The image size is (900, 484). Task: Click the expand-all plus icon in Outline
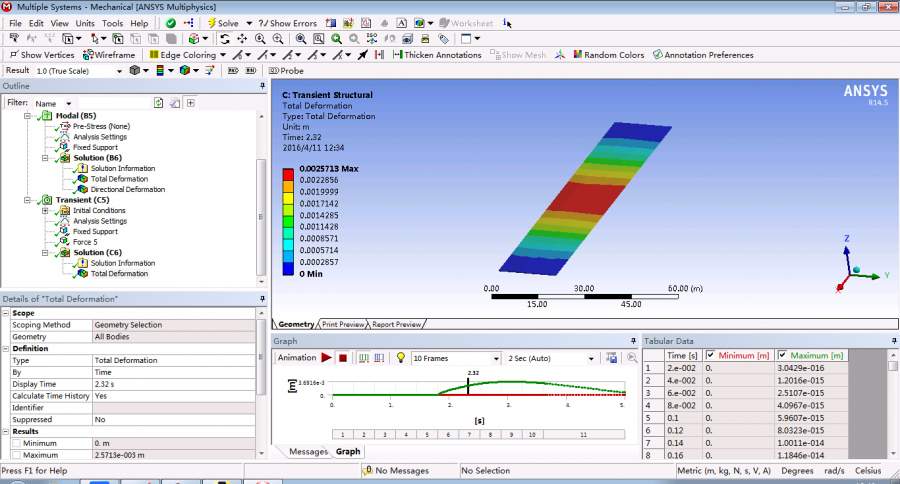(x=191, y=103)
